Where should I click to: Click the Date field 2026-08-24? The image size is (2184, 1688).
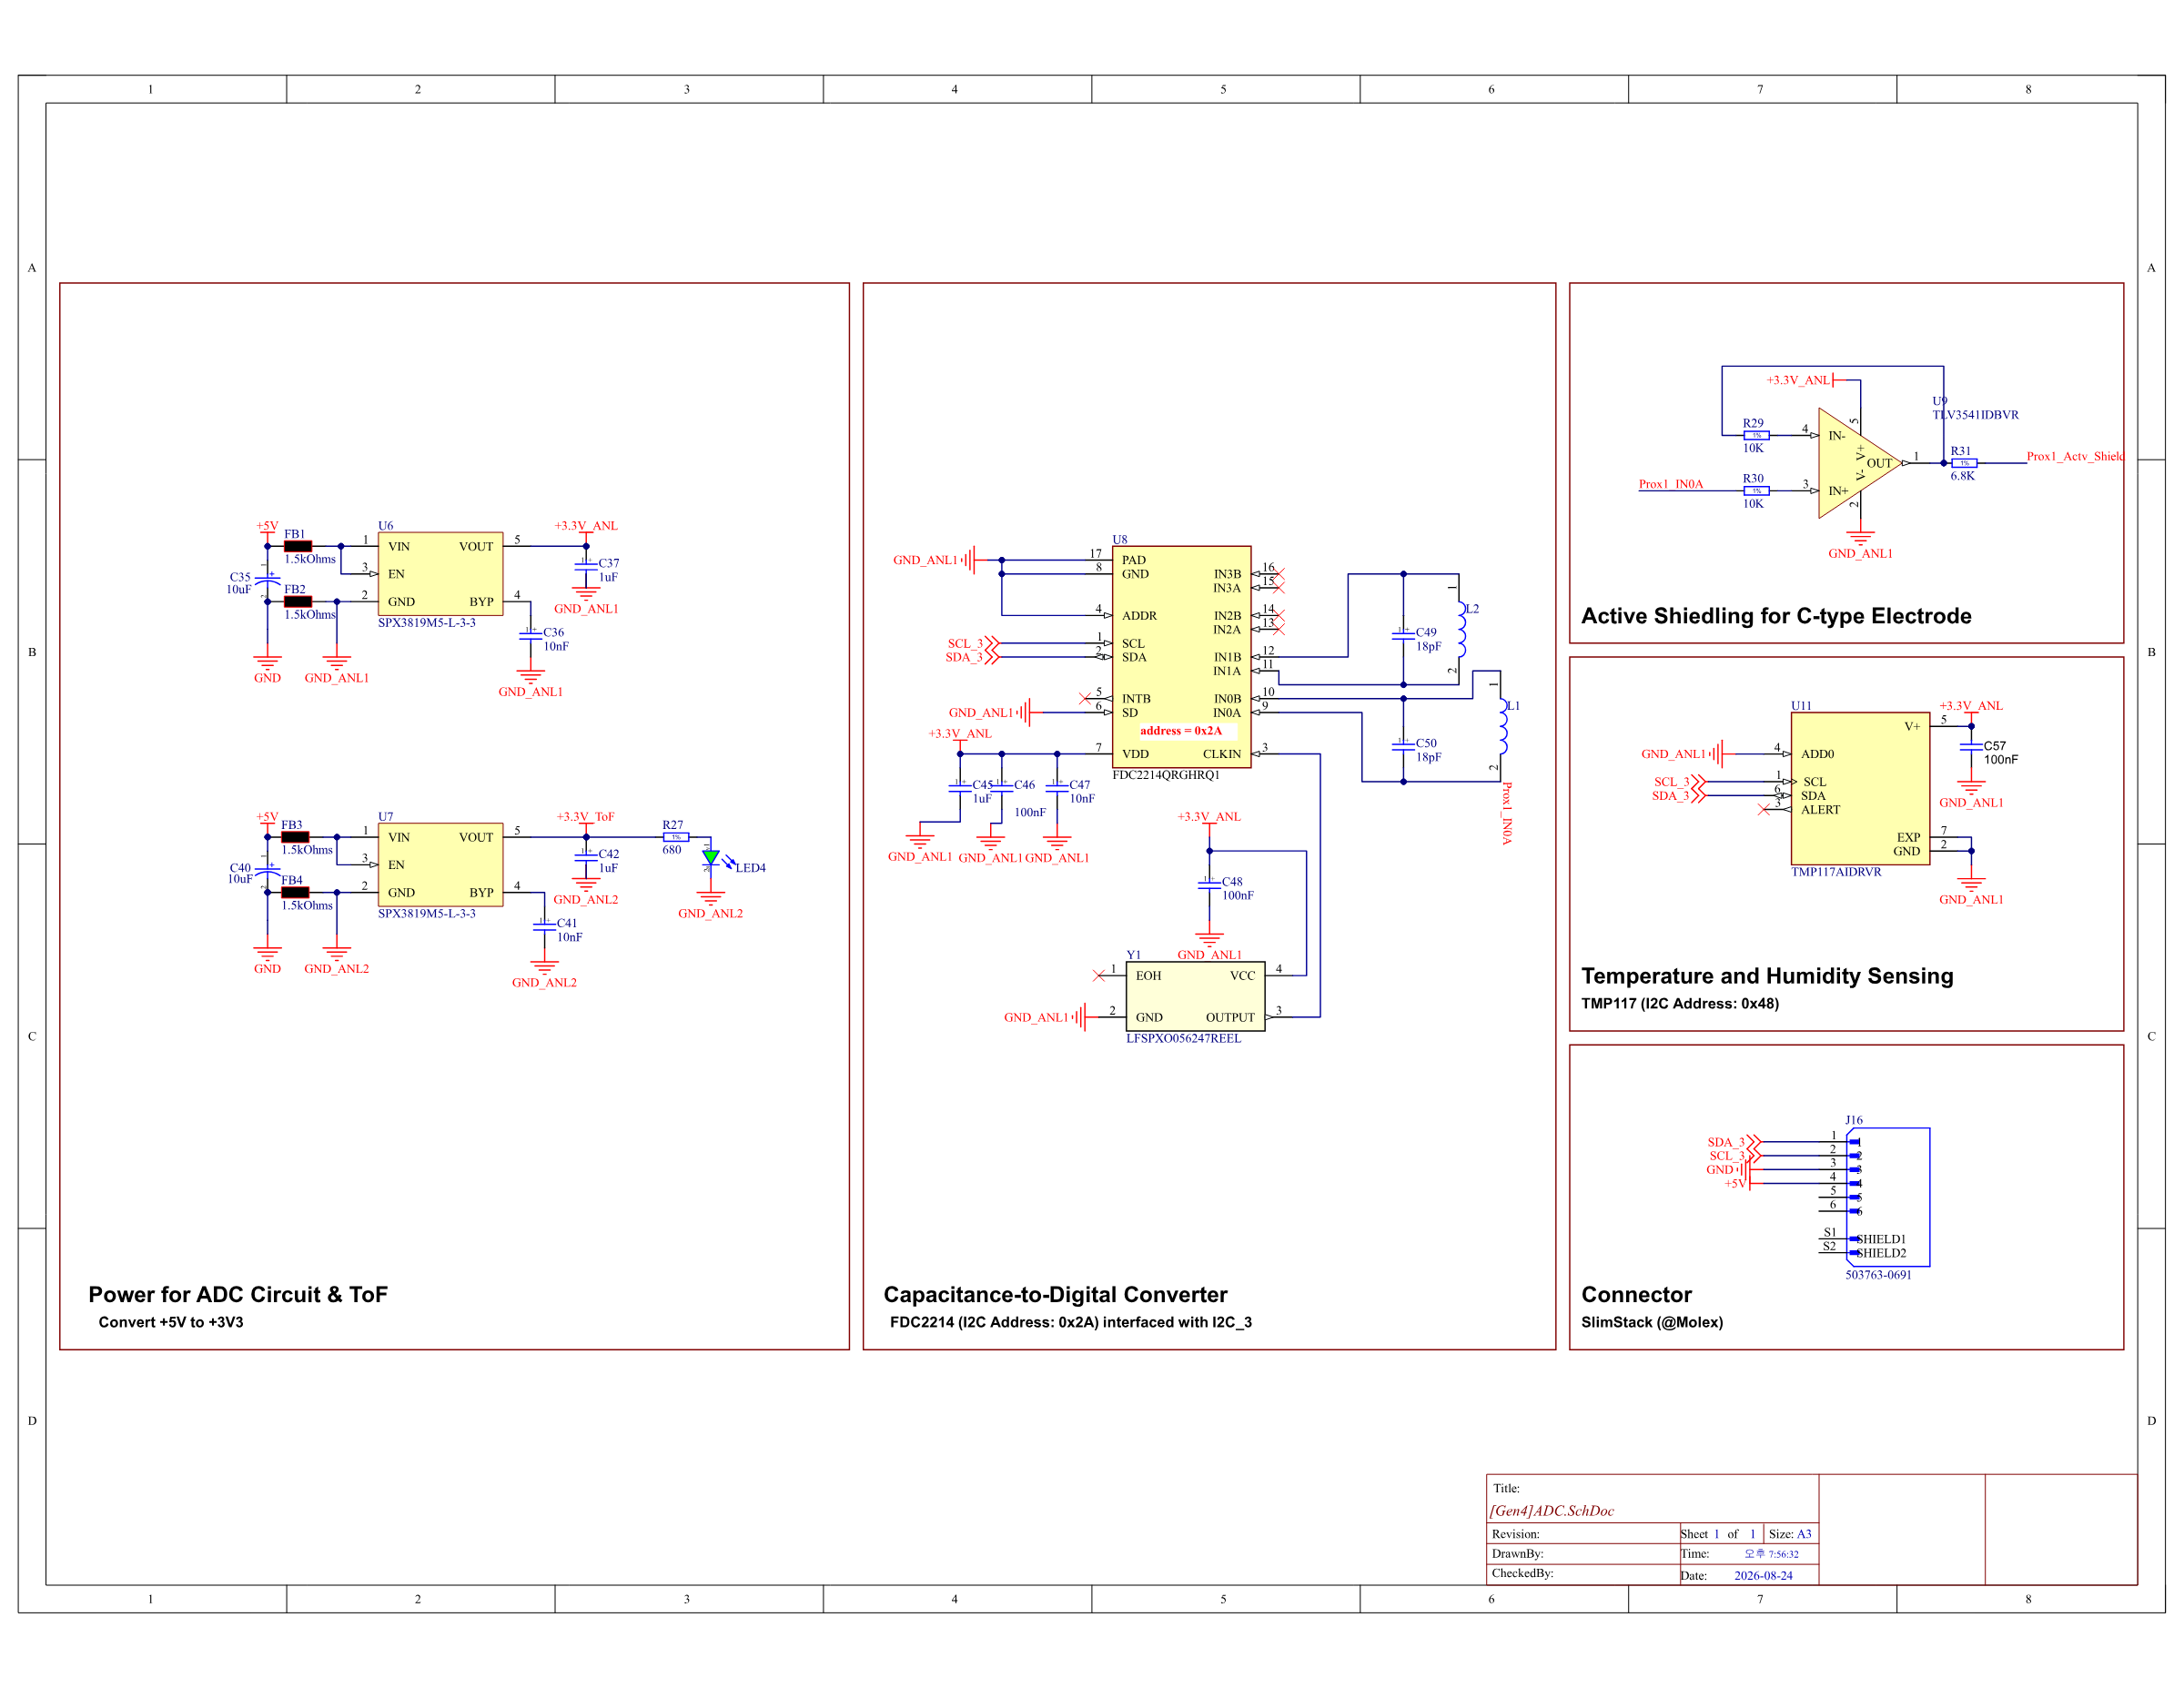1763,1575
